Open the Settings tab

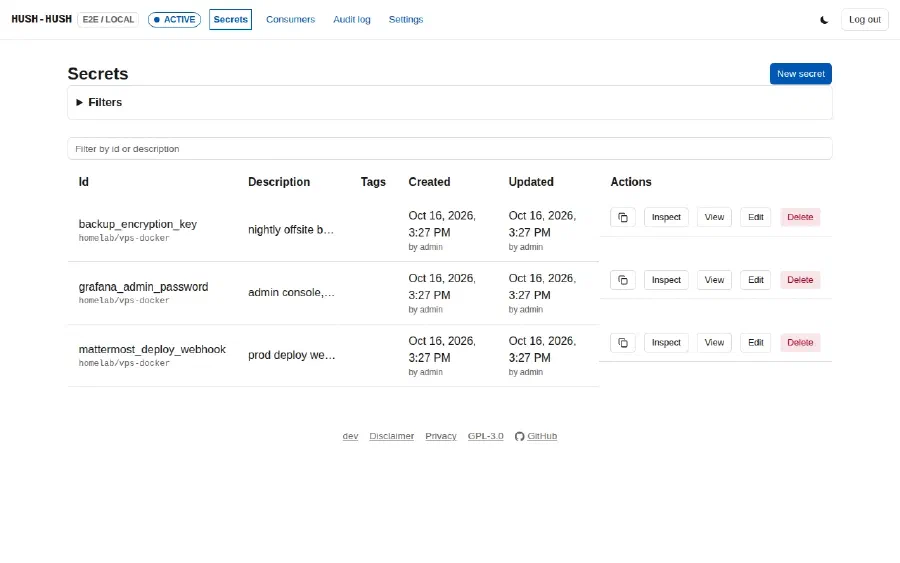(406, 20)
